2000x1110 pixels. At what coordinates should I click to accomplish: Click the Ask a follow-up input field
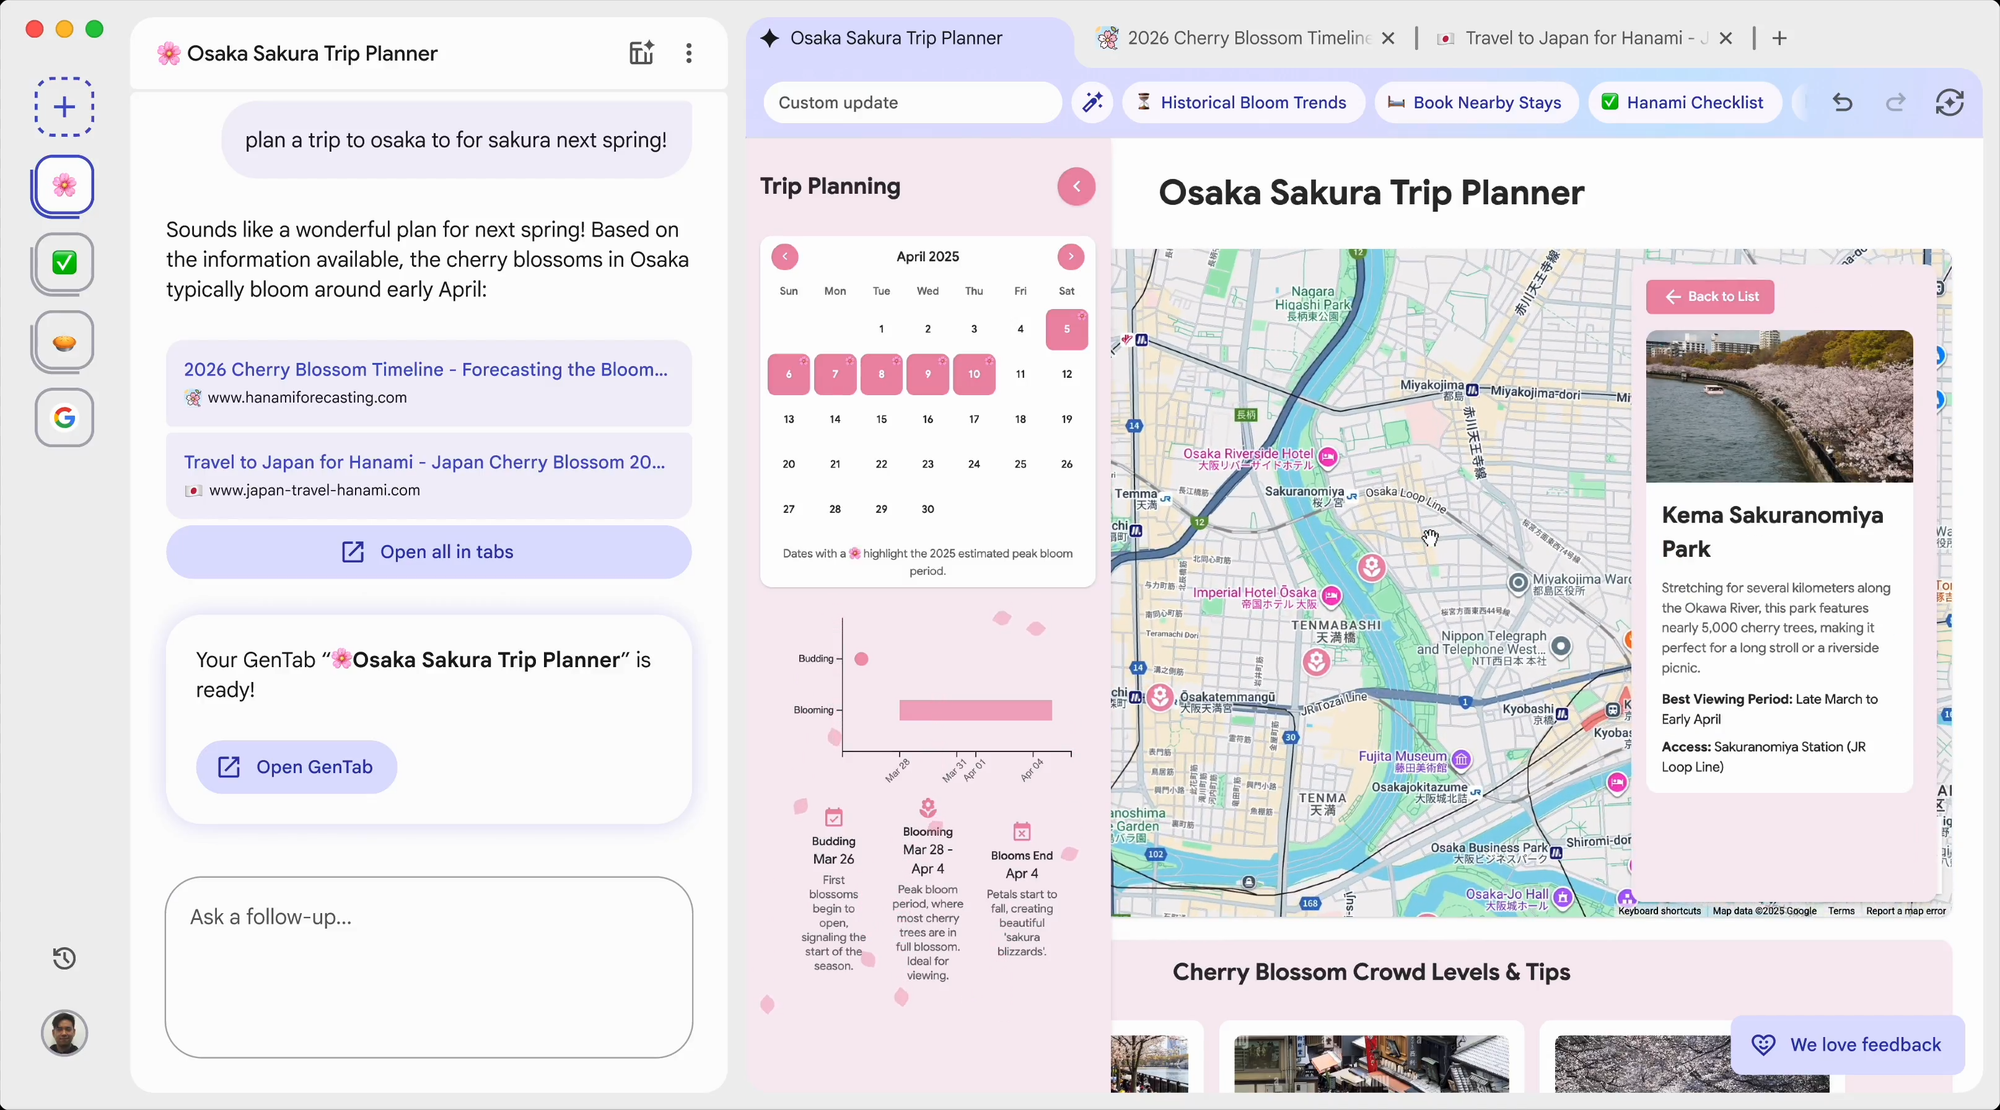coord(428,966)
